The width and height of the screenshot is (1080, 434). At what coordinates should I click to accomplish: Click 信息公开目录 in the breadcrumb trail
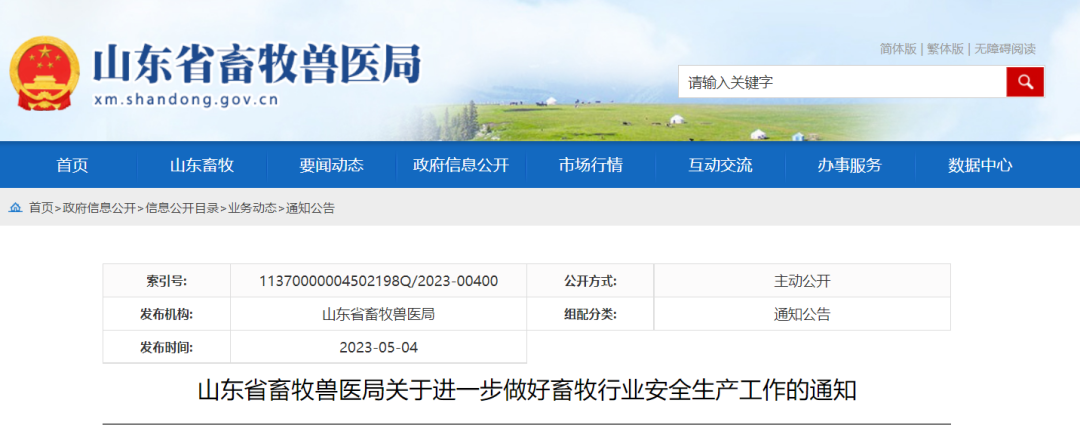pos(182,208)
